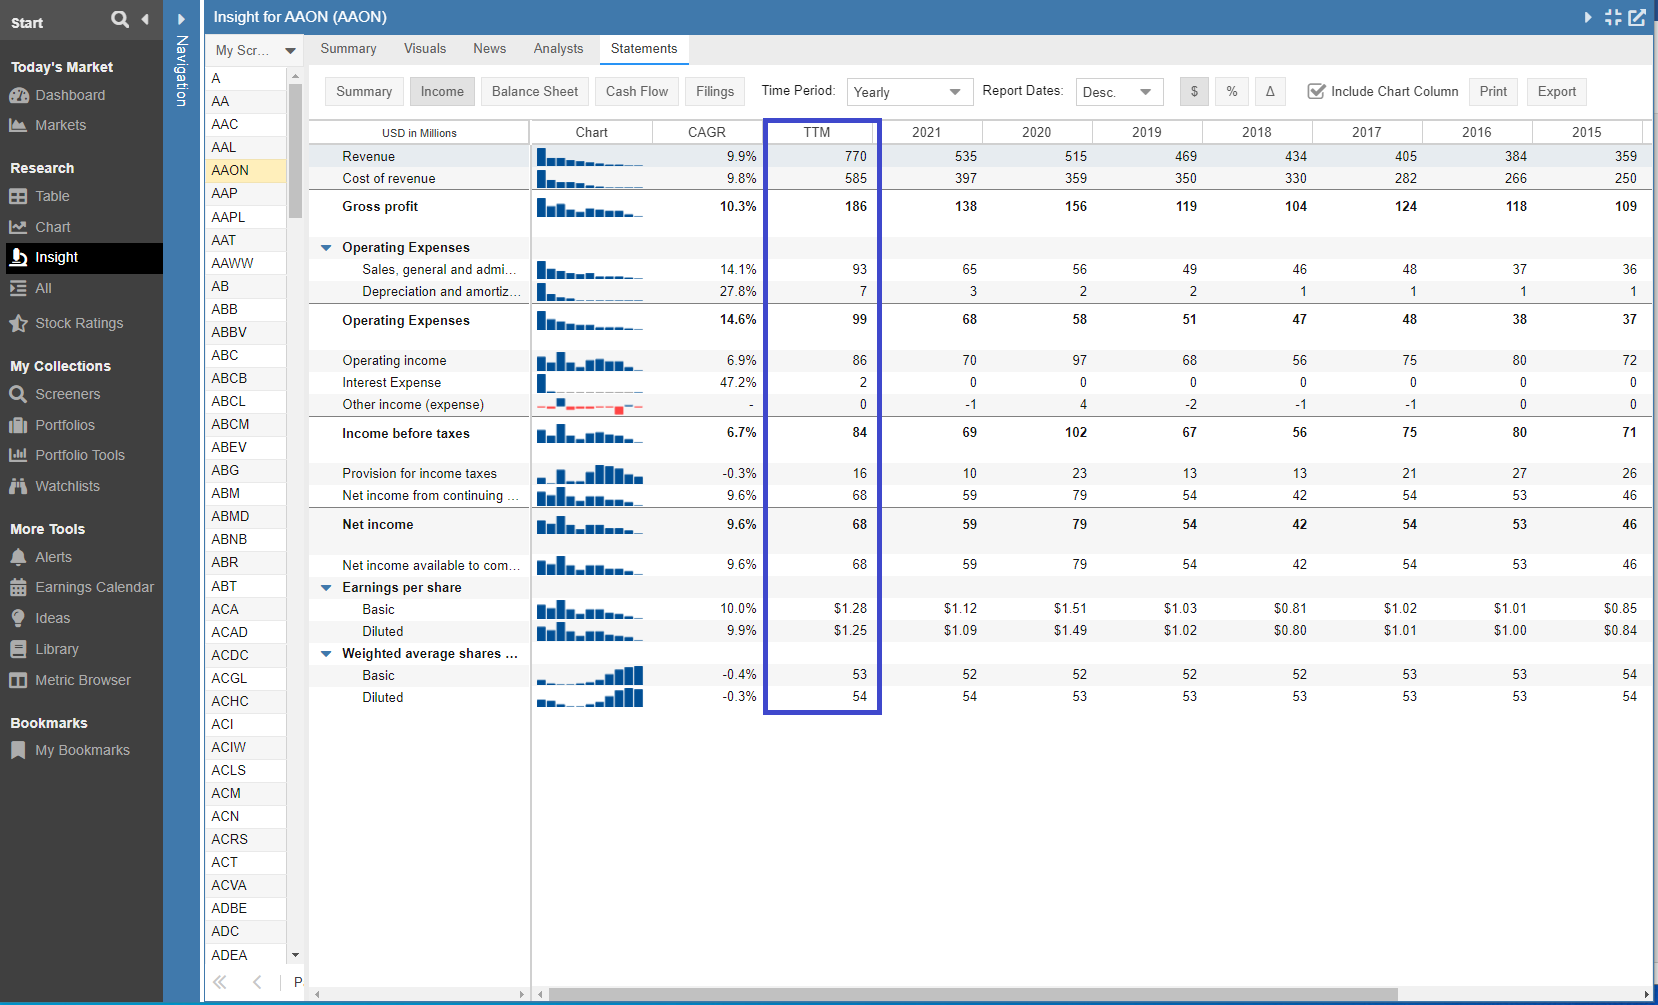Click the TTM column header
This screenshot has width=1658, height=1005.
pyautogui.click(x=817, y=132)
